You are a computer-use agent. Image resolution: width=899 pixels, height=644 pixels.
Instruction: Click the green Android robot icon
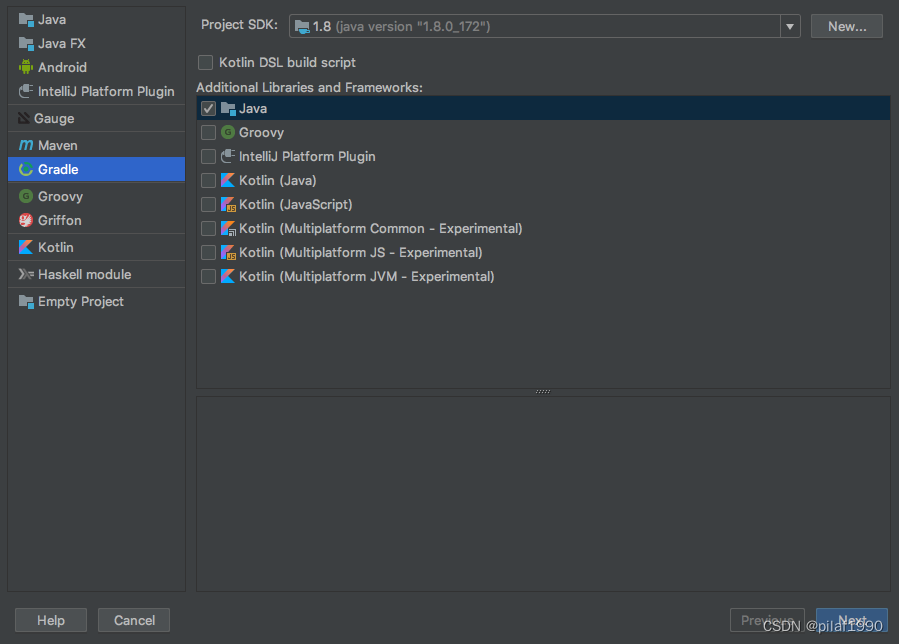26,67
